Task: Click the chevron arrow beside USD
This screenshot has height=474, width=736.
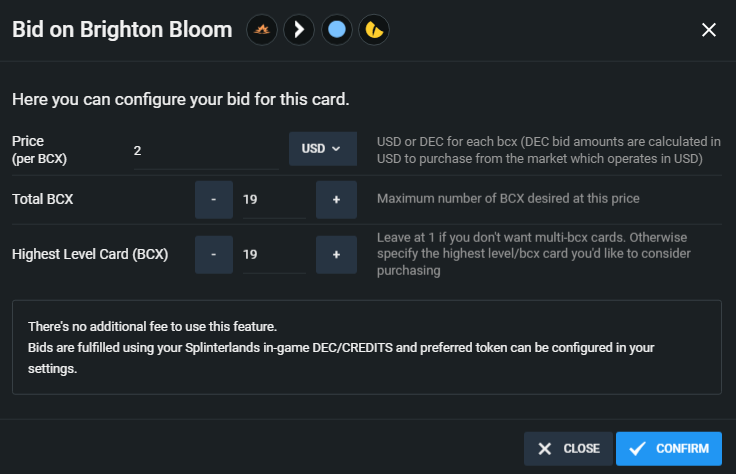Action: pos(336,149)
